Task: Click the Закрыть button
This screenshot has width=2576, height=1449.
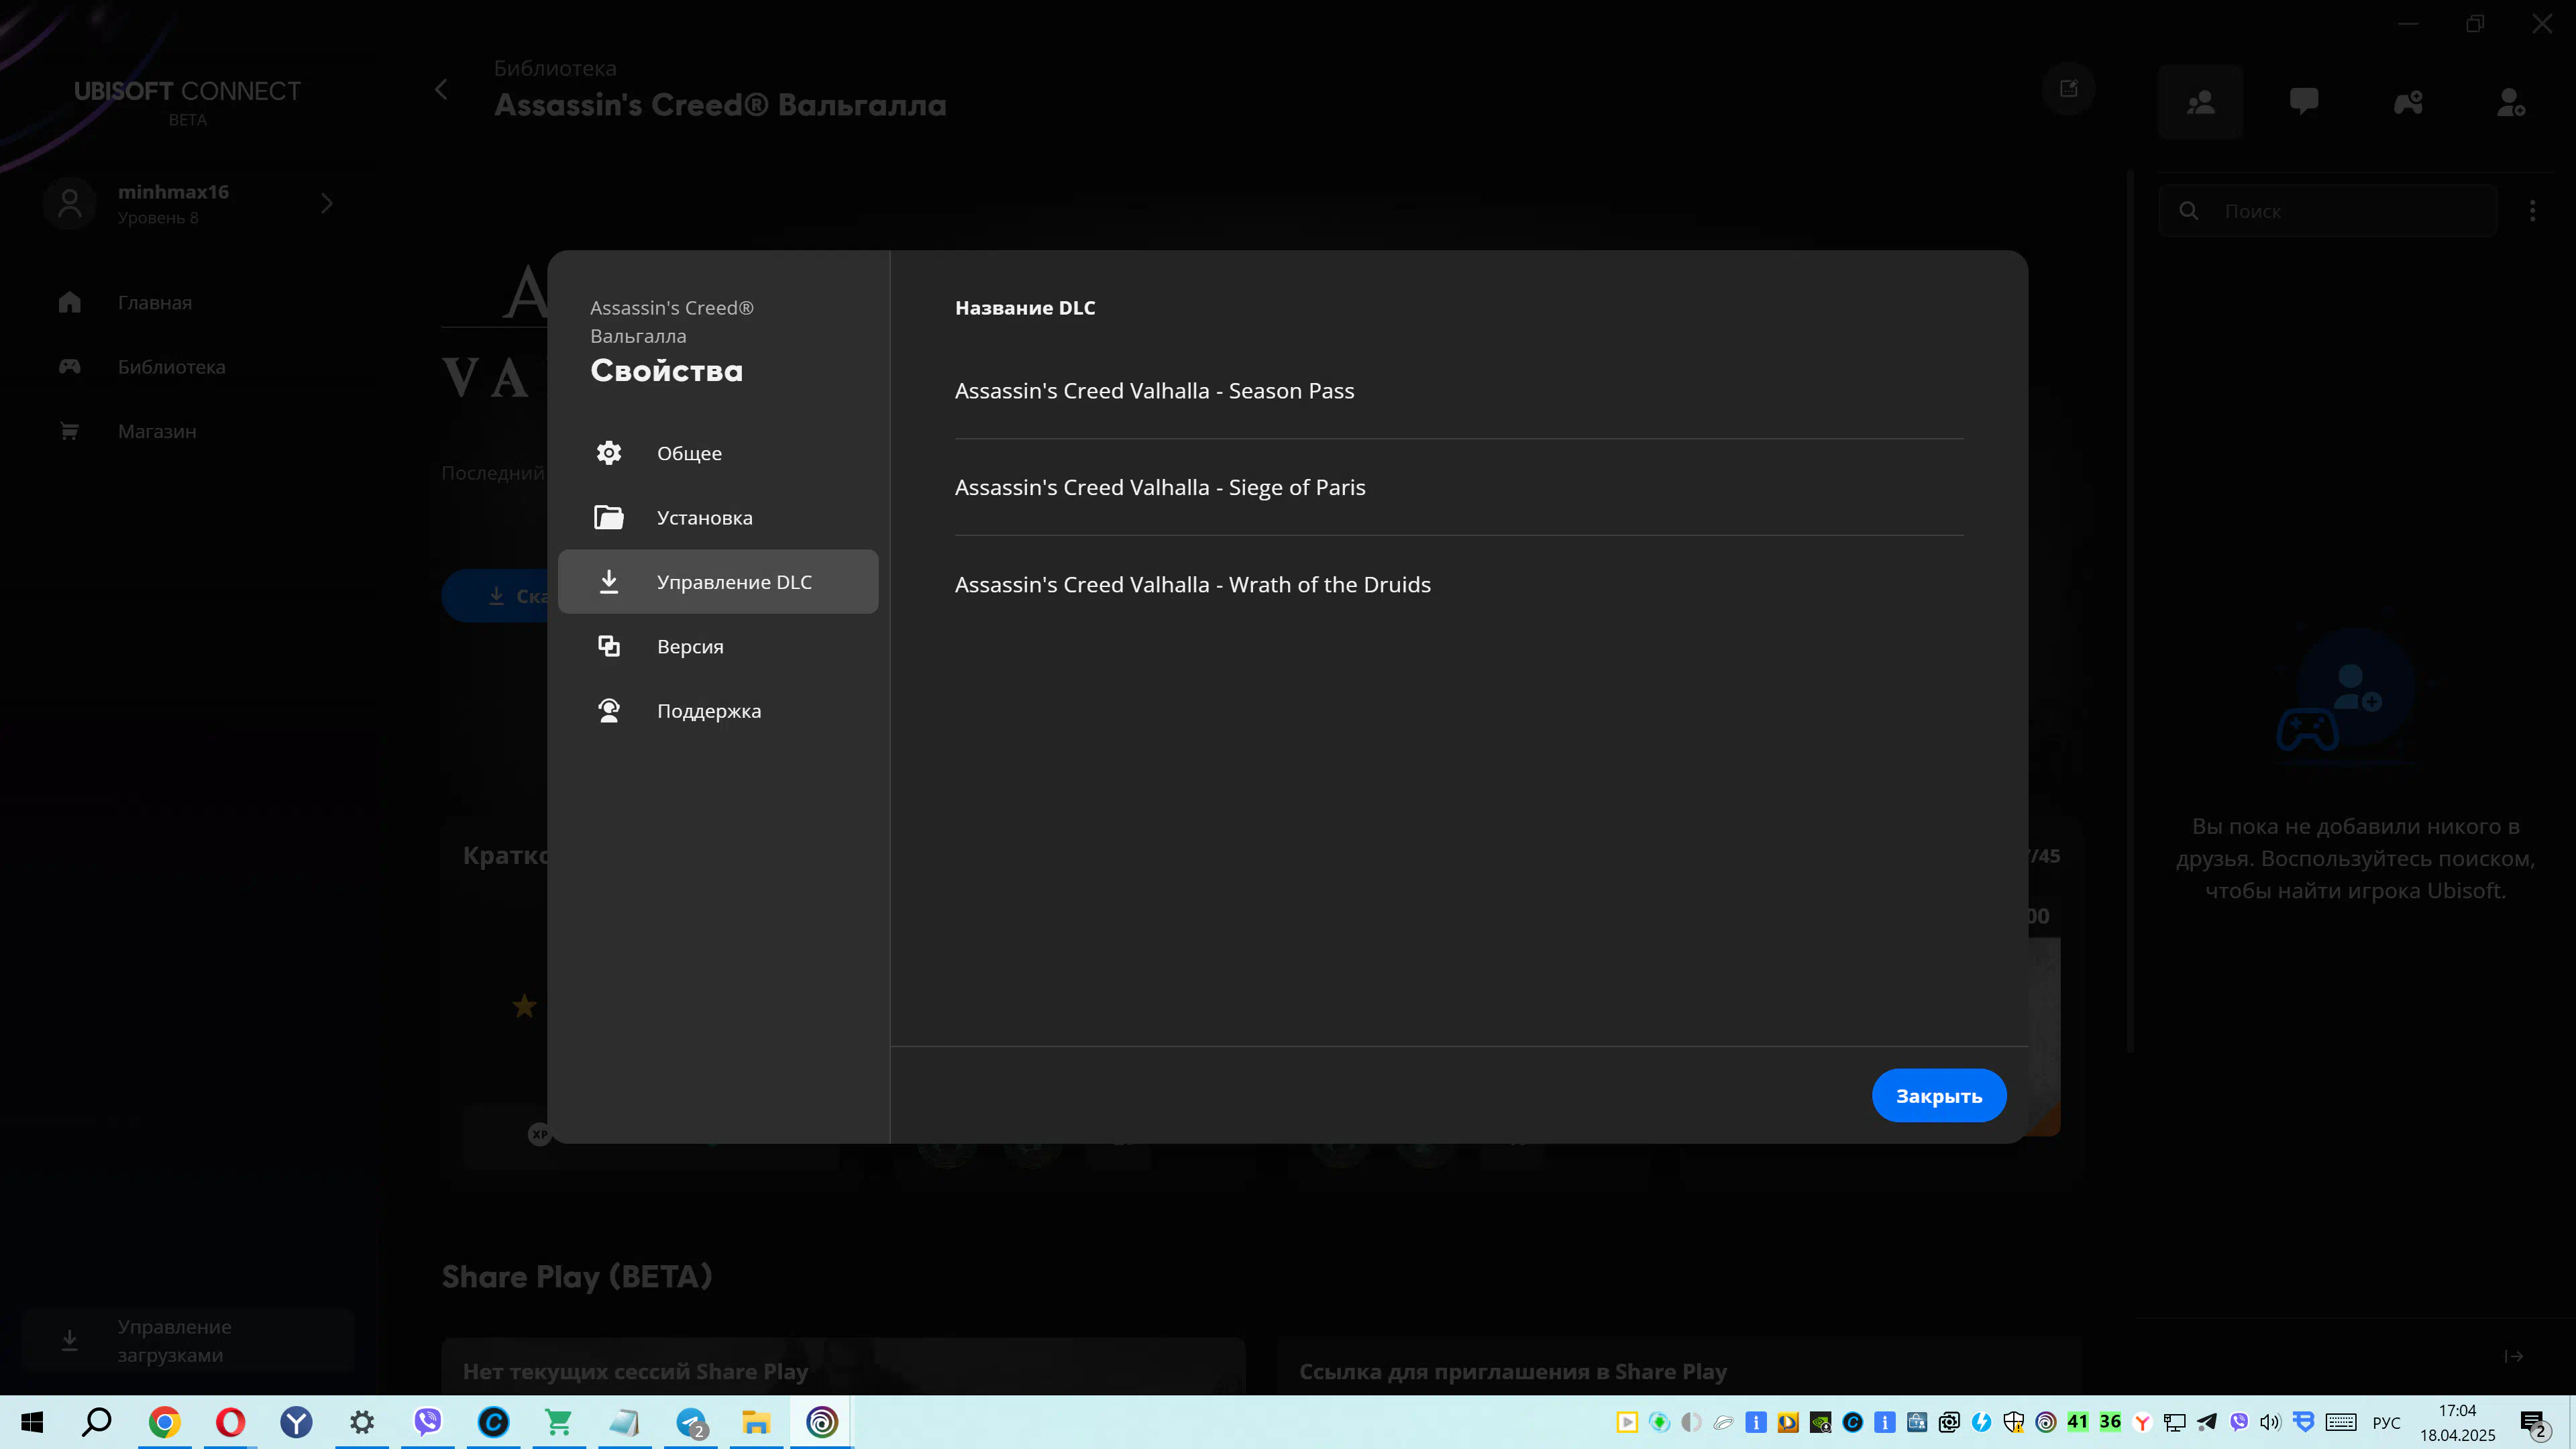Action: [x=1939, y=1095]
